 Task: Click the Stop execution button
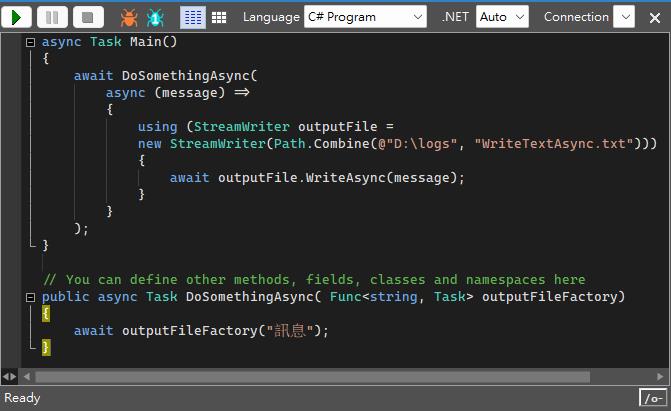88,17
